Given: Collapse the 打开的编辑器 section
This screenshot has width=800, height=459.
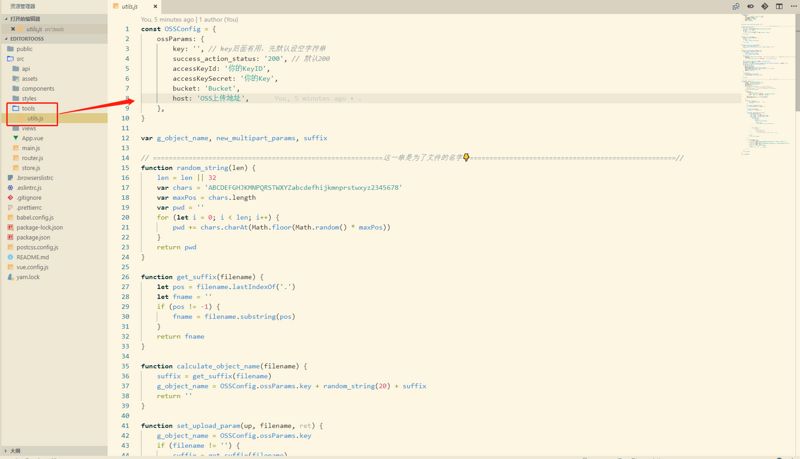Looking at the screenshot, I should 54,19.
